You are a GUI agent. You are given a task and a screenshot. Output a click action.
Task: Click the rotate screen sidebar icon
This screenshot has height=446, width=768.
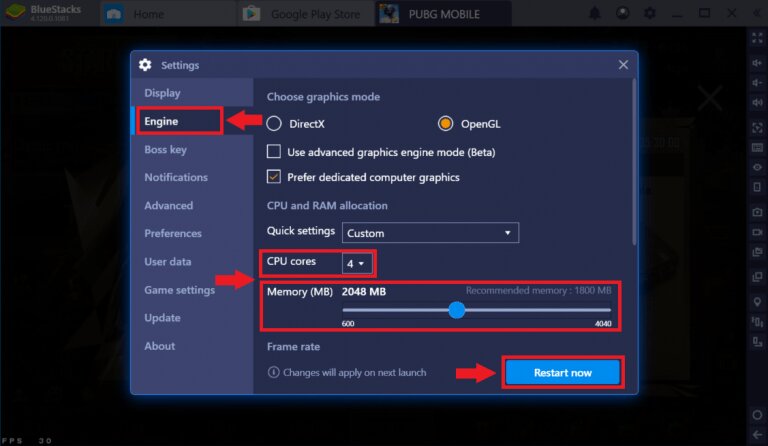coord(757,187)
